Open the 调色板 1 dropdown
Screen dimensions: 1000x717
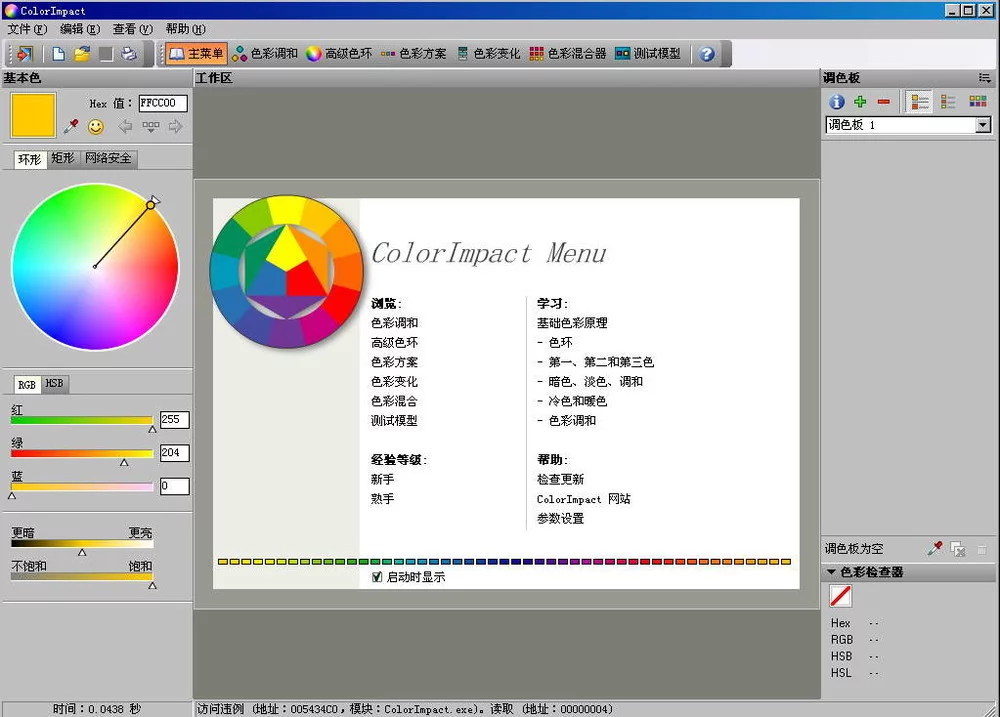pyautogui.click(x=983, y=125)
